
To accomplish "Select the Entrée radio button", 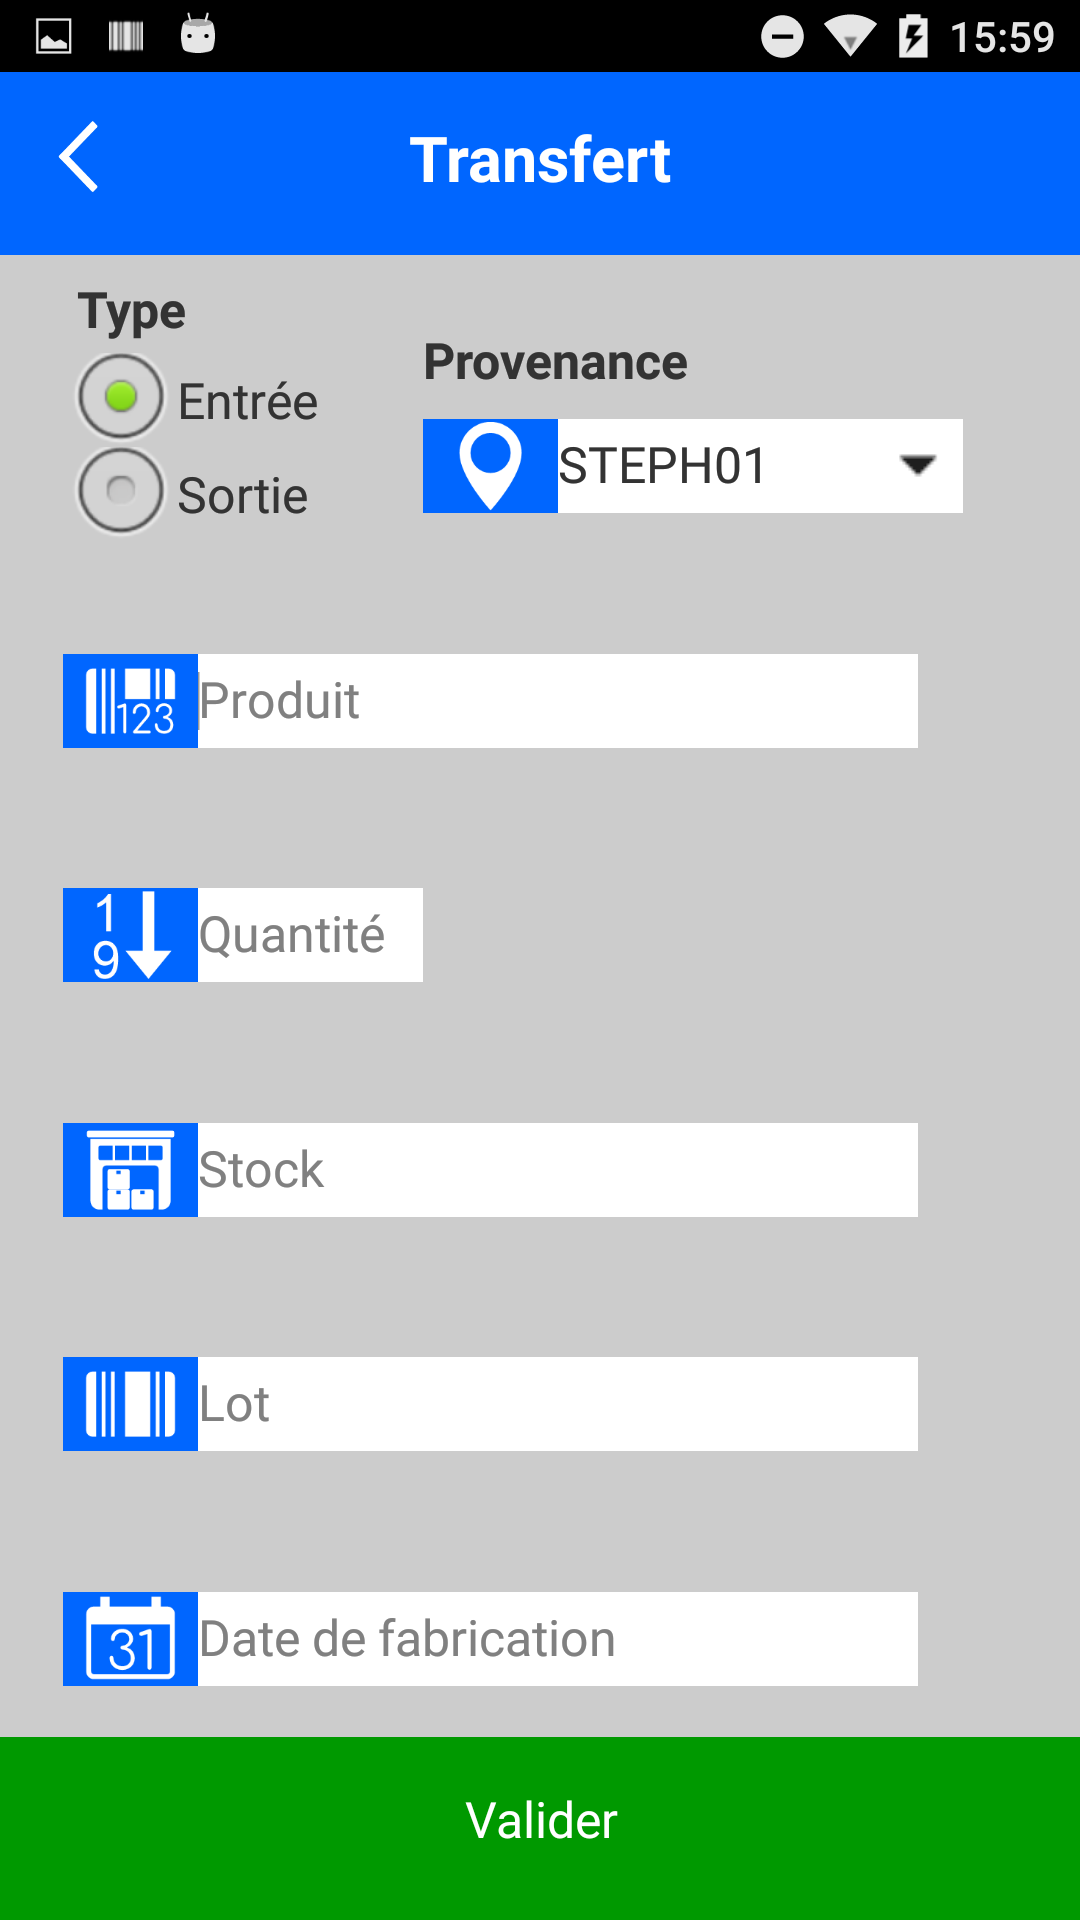I will click(x=121, y=397).
